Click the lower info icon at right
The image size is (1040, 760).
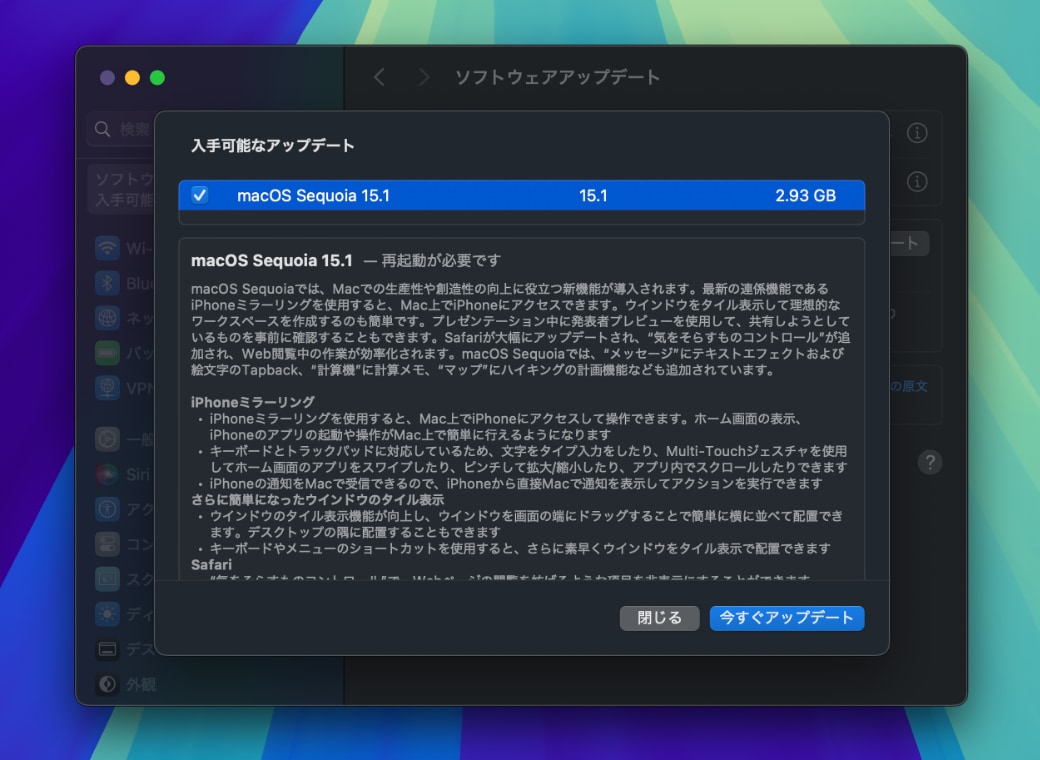(917, 181)
